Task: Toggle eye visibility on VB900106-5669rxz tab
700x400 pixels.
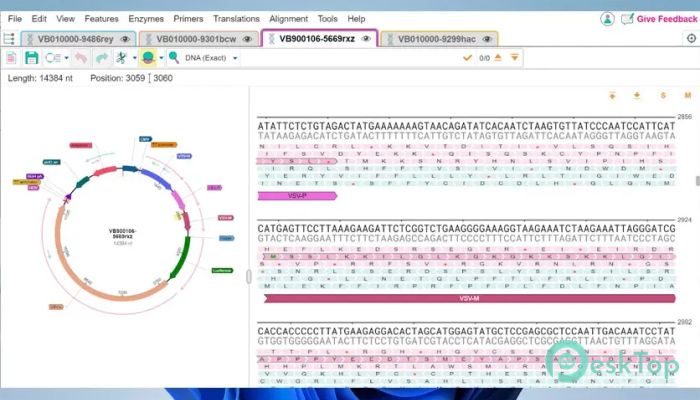Action: coord(366,39)
